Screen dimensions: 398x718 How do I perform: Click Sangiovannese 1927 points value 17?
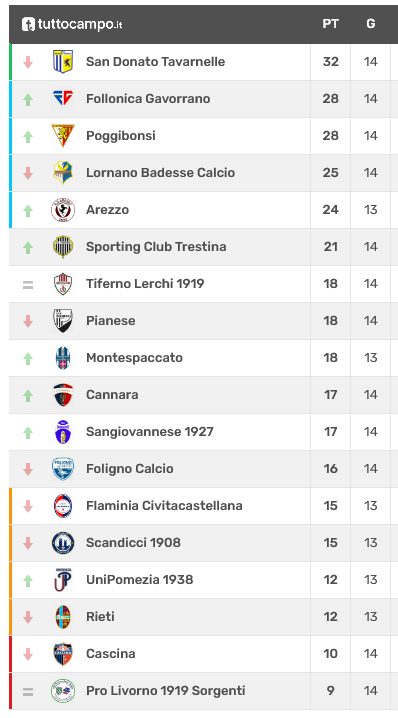[x=330, y=432]
